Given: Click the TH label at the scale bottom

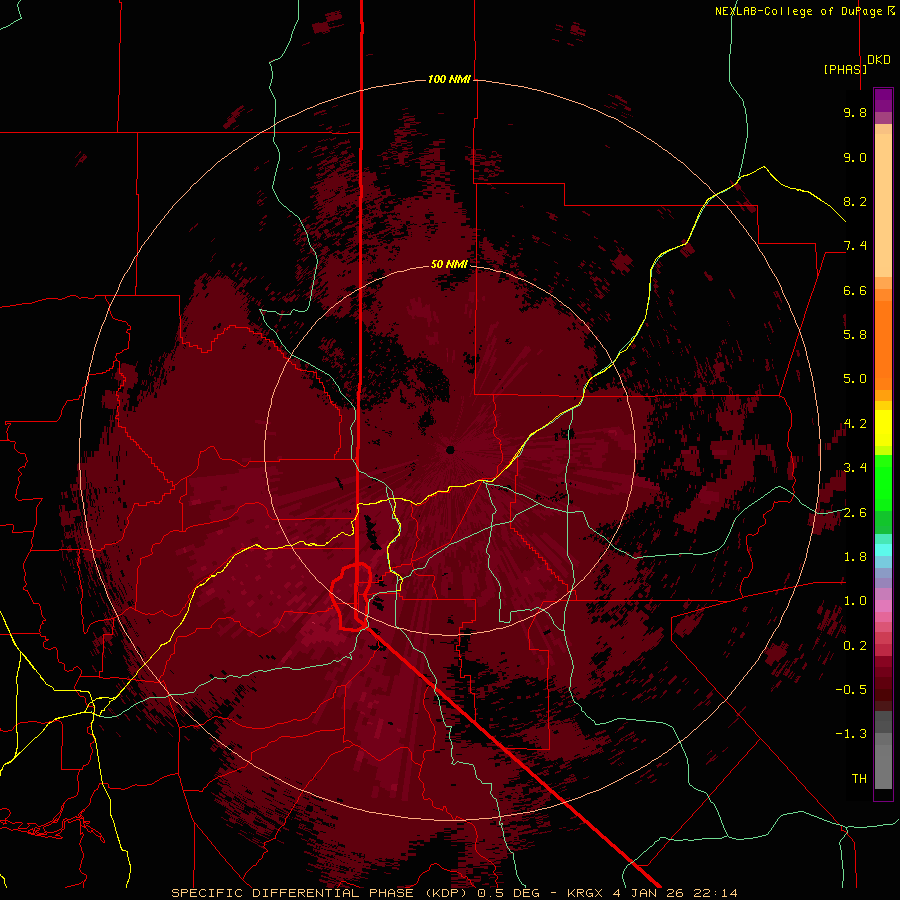Looking at the screenshot, I should pyautogui.click(x=859, y=778).
